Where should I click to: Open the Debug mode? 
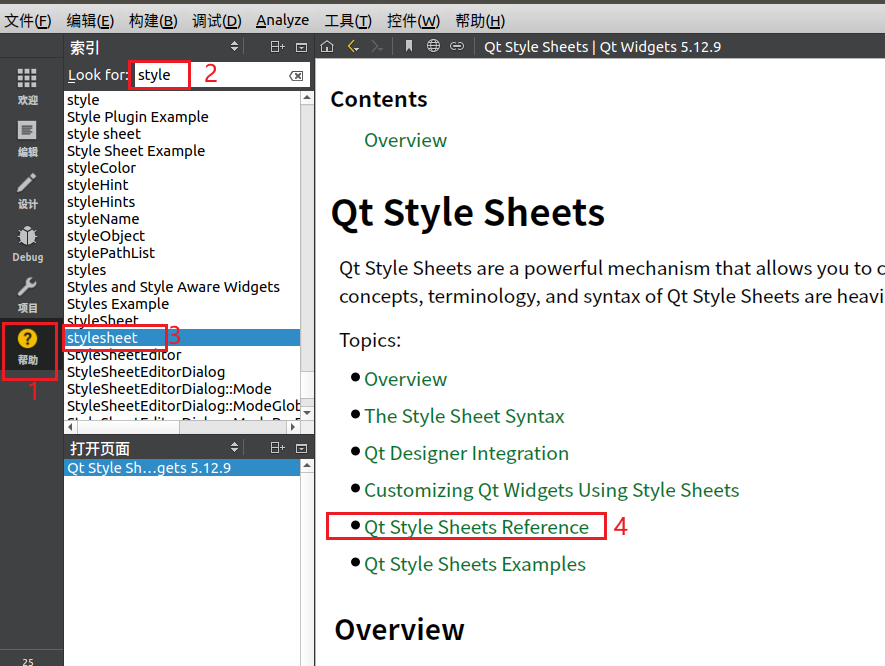click(27, 243)
